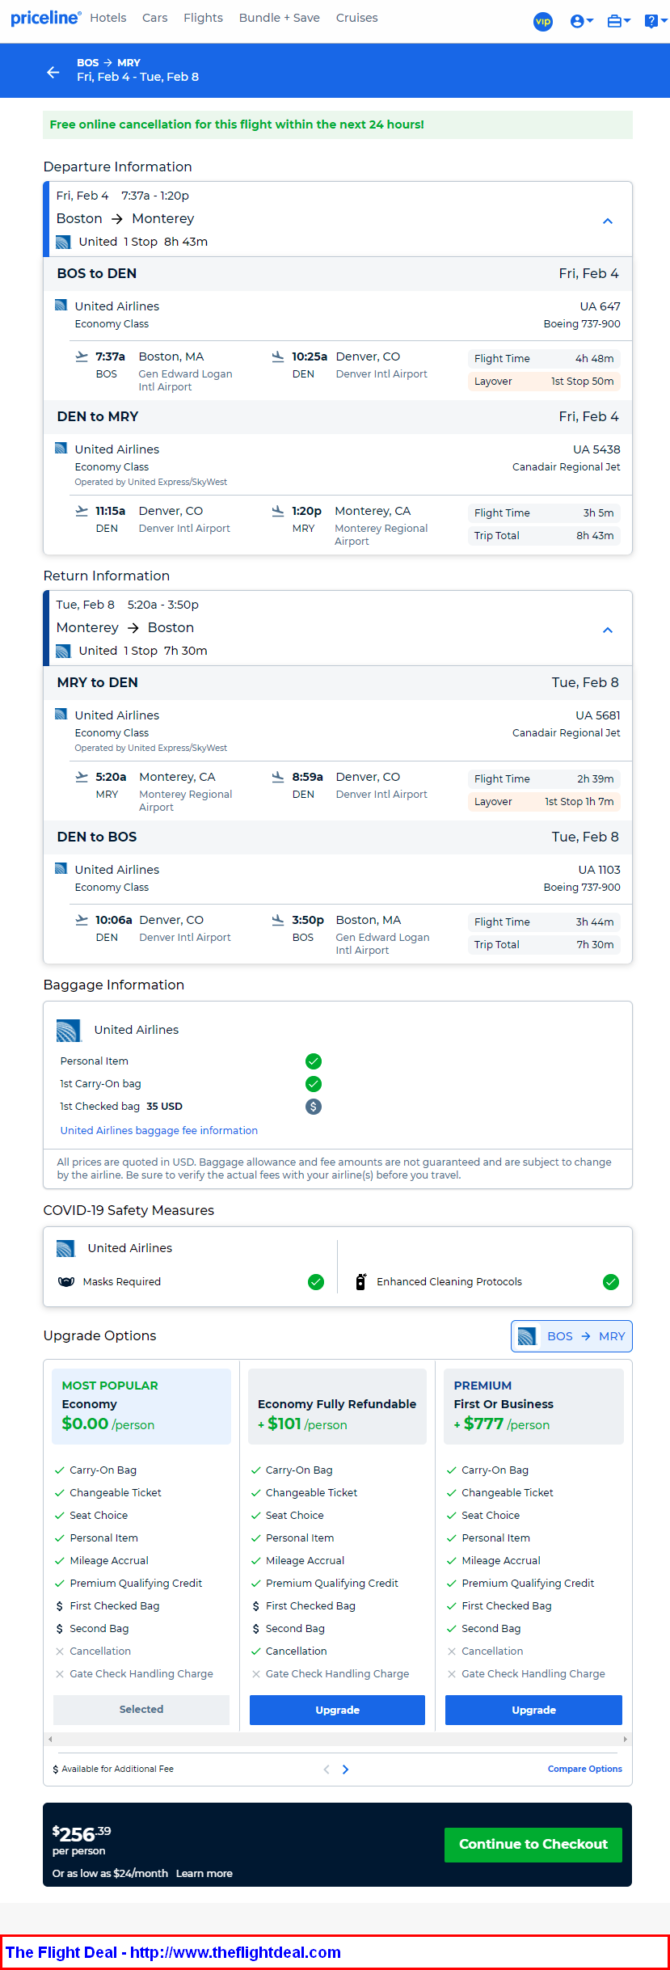Open the Hotels menu item
Screen dimensions: 670x1970
coord(108,18)
